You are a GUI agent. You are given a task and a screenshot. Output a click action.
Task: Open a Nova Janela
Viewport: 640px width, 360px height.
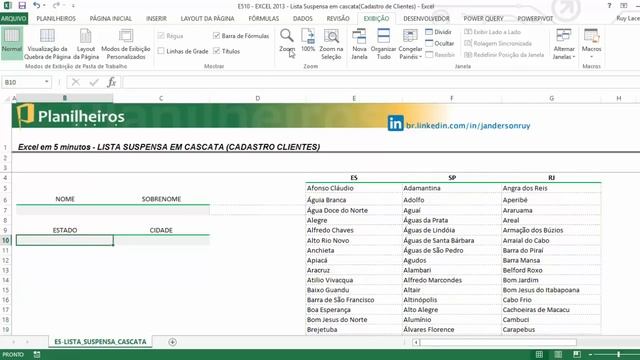click(359, 44)
